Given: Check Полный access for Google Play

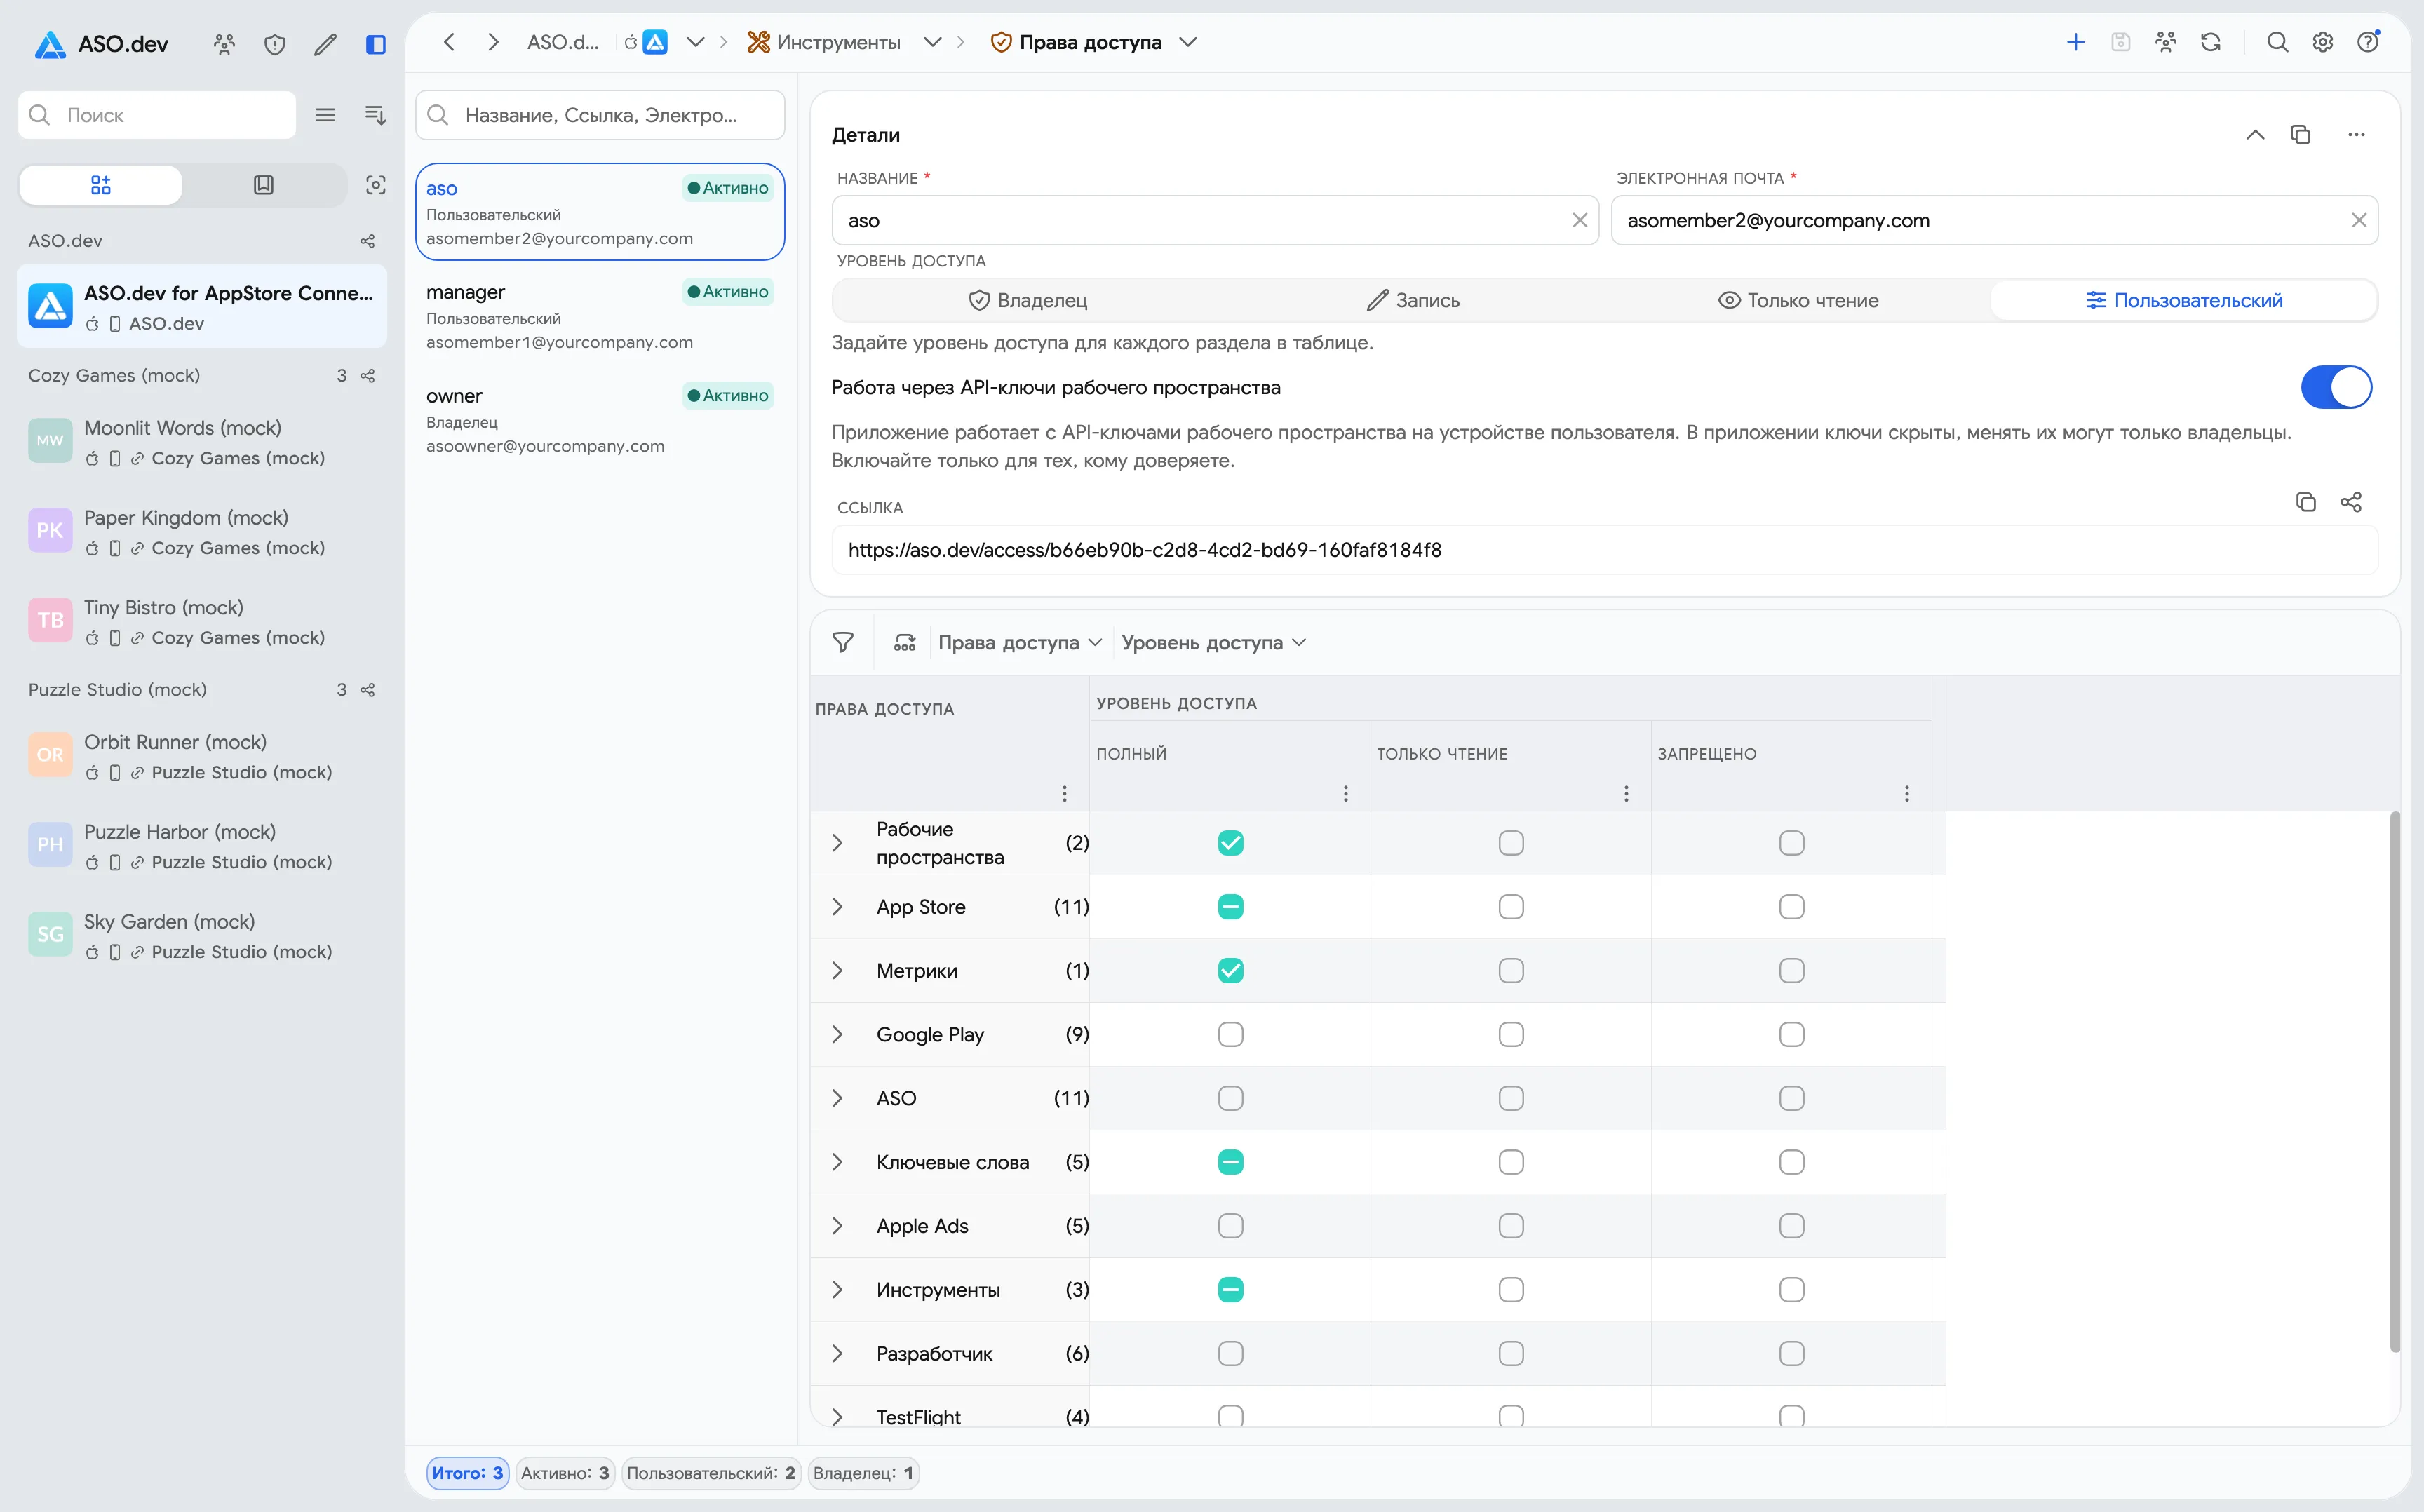Looking at the screenshot, I should [x=1230, y=1034].
